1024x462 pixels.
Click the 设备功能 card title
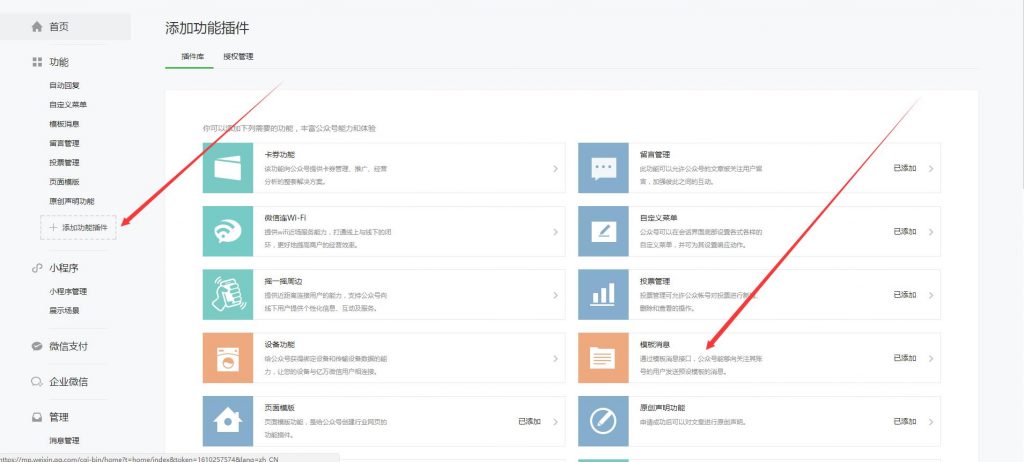pos(280,345)
